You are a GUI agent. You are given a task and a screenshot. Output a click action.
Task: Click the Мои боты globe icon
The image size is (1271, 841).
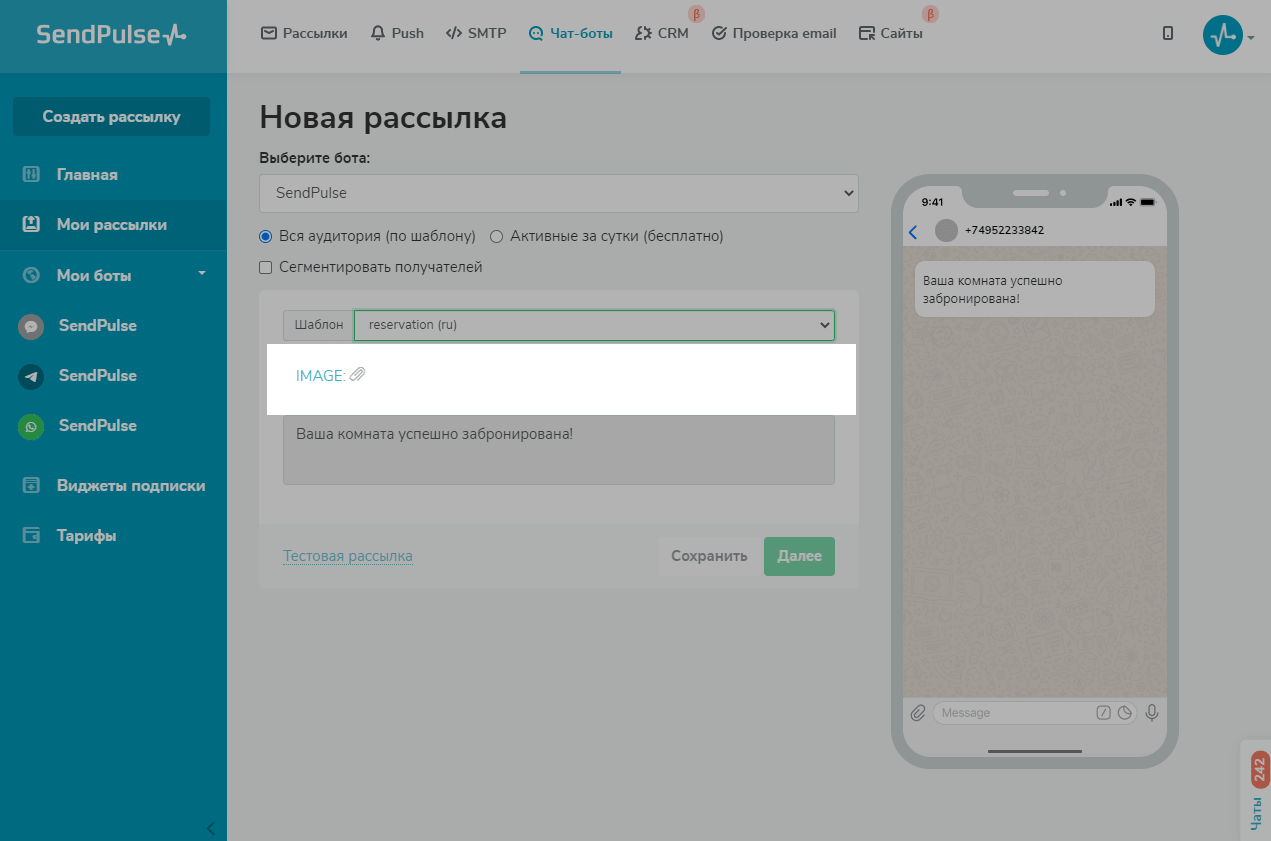(31, 274)
